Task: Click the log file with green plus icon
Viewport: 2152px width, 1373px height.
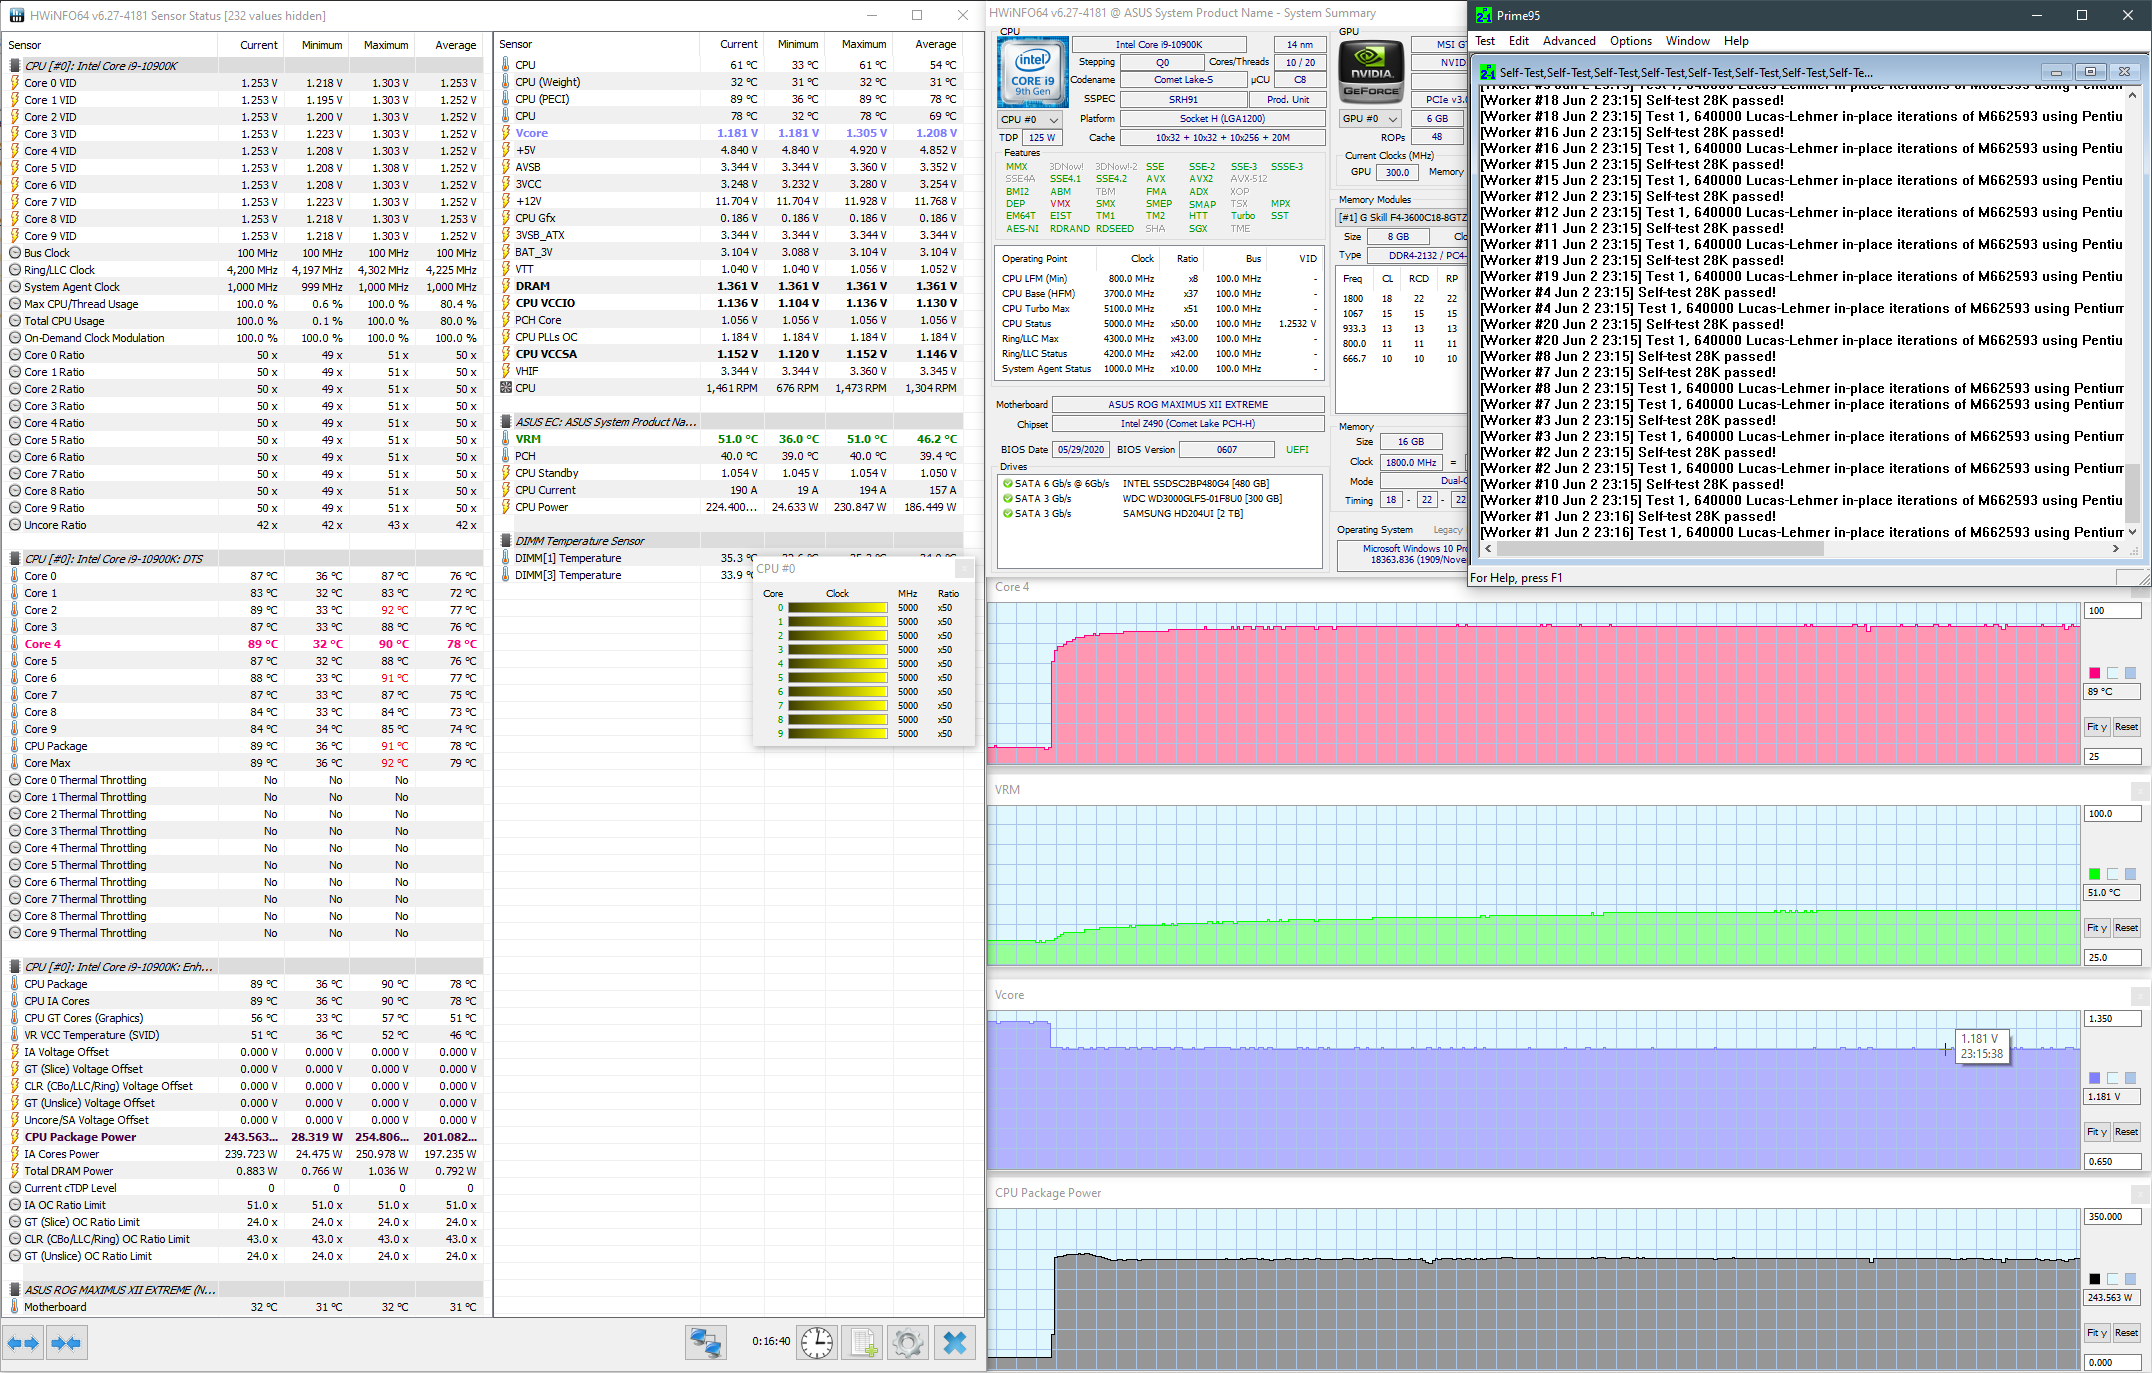Action: pos(862,1342)
